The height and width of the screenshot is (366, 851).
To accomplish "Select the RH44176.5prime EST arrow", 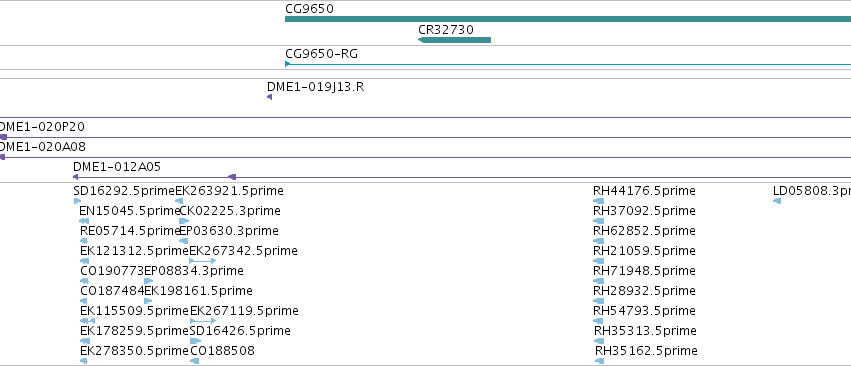I will point(599,201).
